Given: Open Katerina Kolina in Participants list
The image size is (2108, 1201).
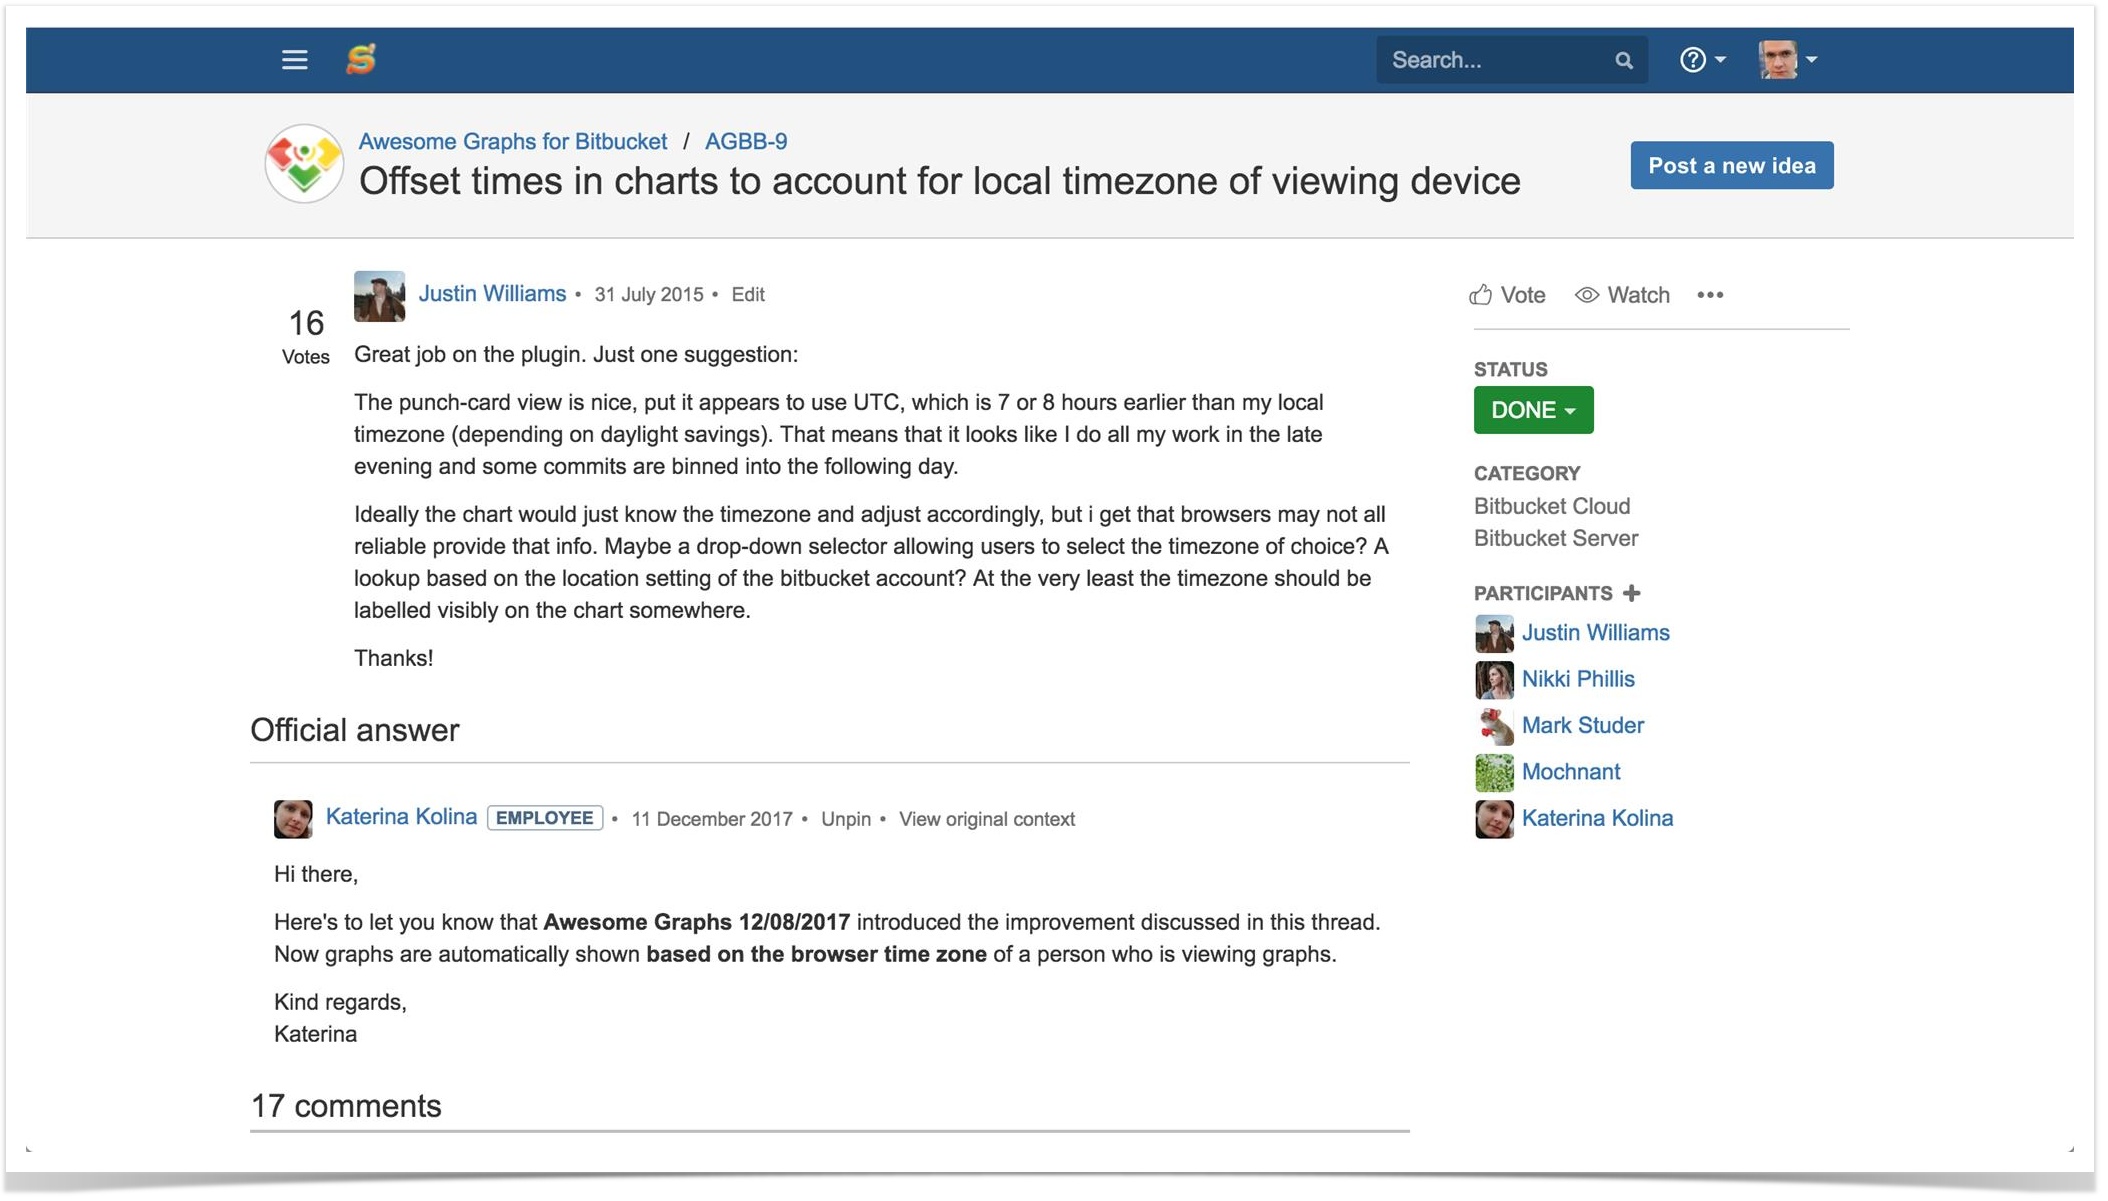Looking at the screenshot, I should coord(1596,818).
